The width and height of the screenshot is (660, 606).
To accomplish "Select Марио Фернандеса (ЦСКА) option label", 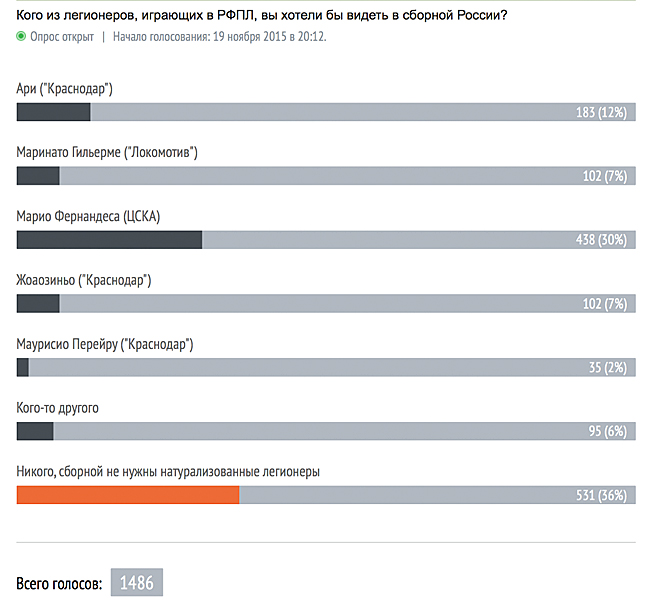I will point(88,216).
